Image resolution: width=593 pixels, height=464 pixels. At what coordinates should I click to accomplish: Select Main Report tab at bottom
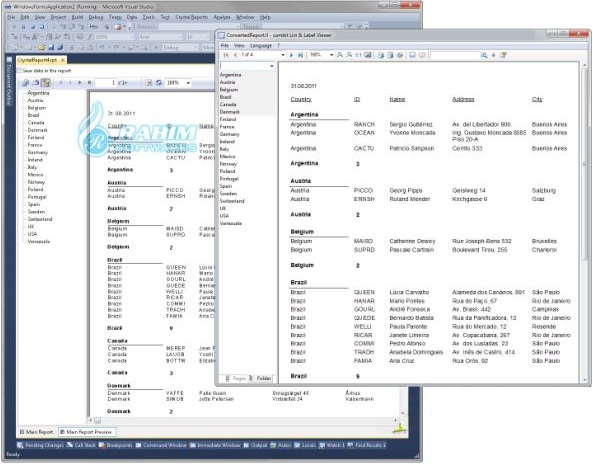pos(36,431)
